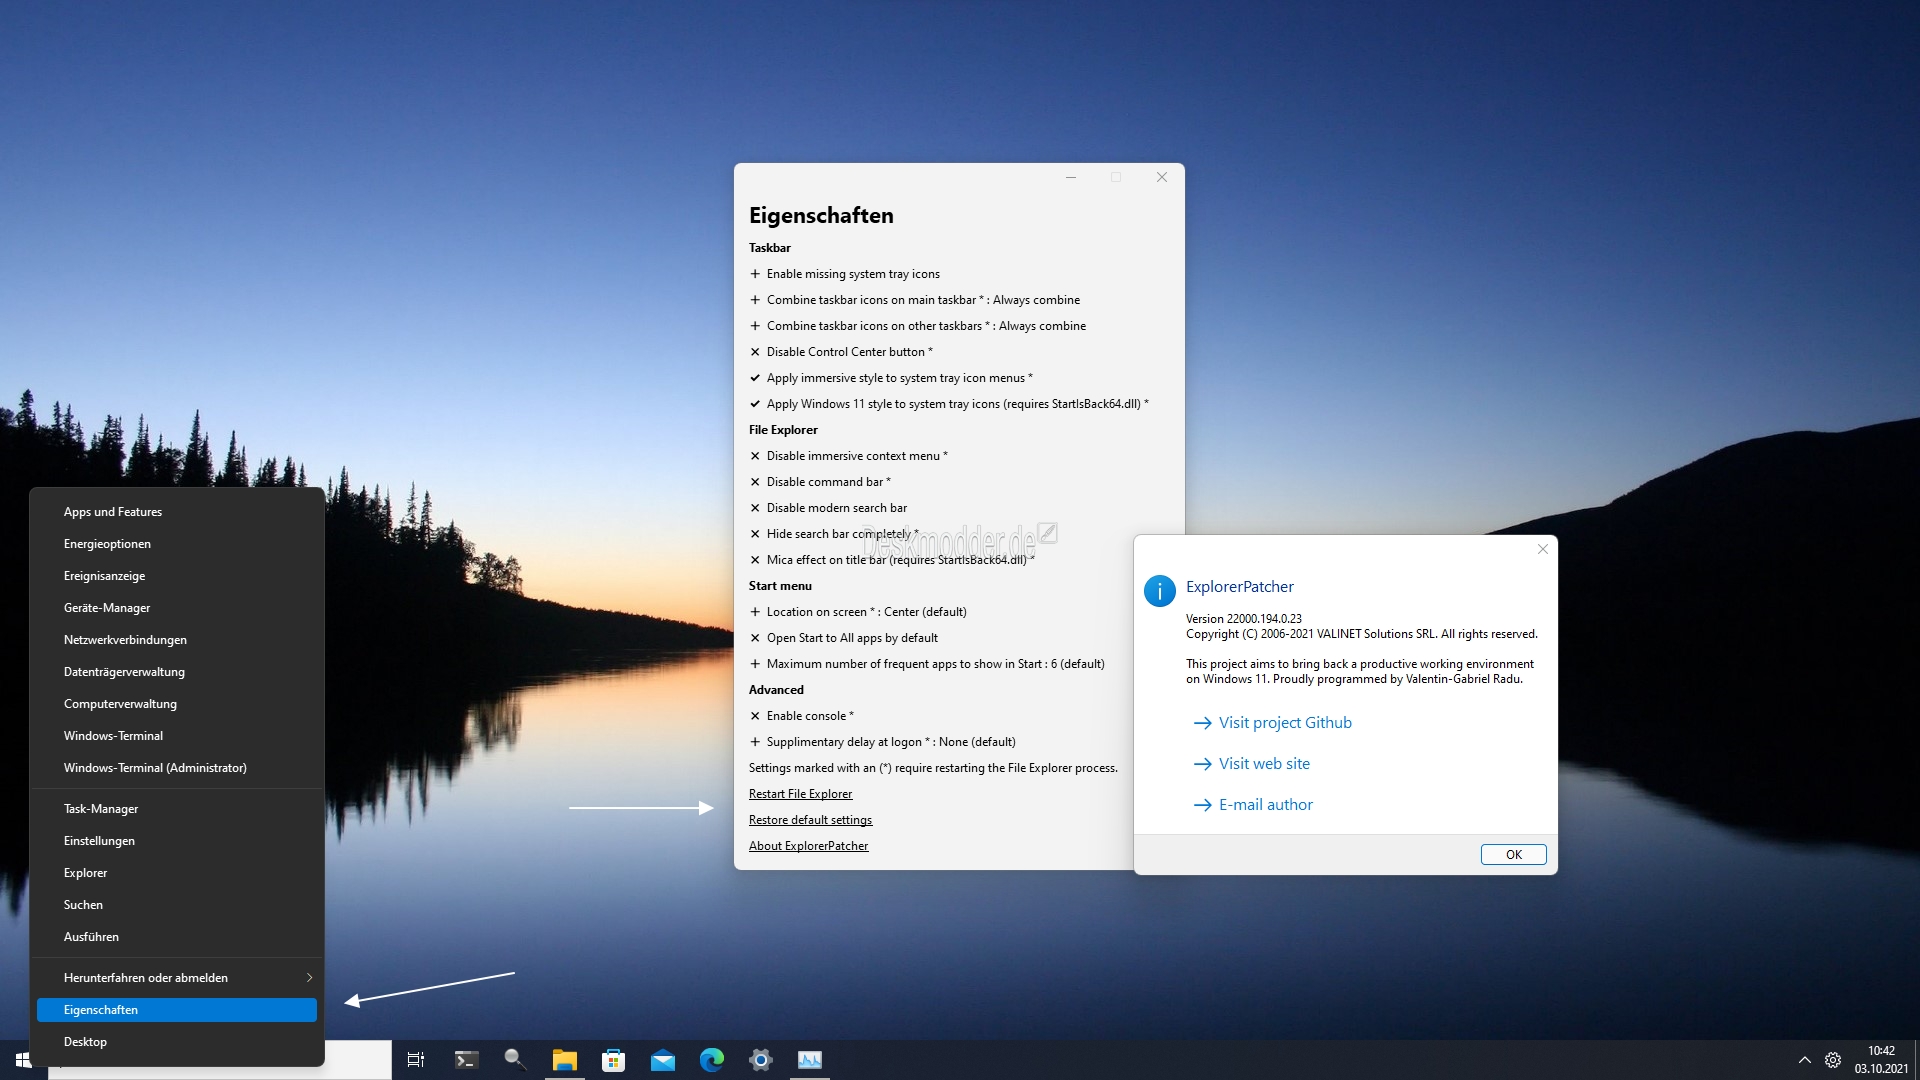Change Start menu Location on screen
1920x1080 pixels.
[858, 612]
